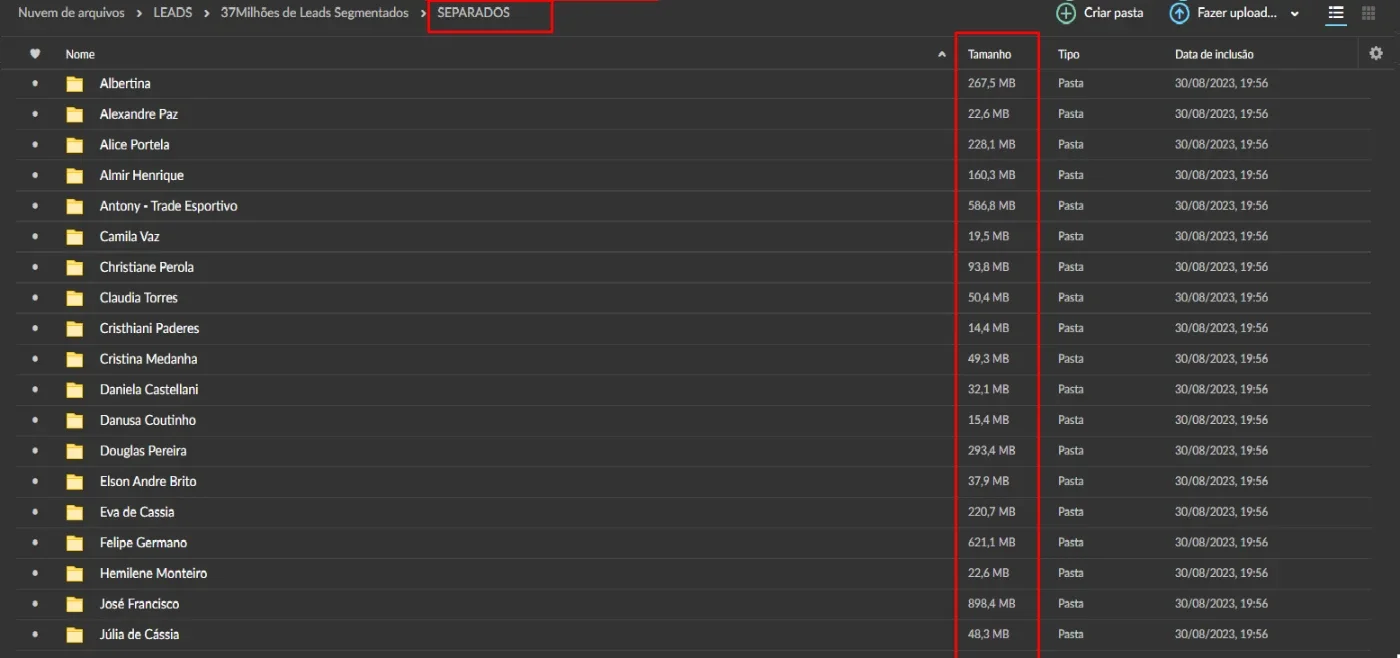The width and height of the screenshot is (1400, 658).
Task: Open the José Francisco folder icon
Action: [75, 604]
